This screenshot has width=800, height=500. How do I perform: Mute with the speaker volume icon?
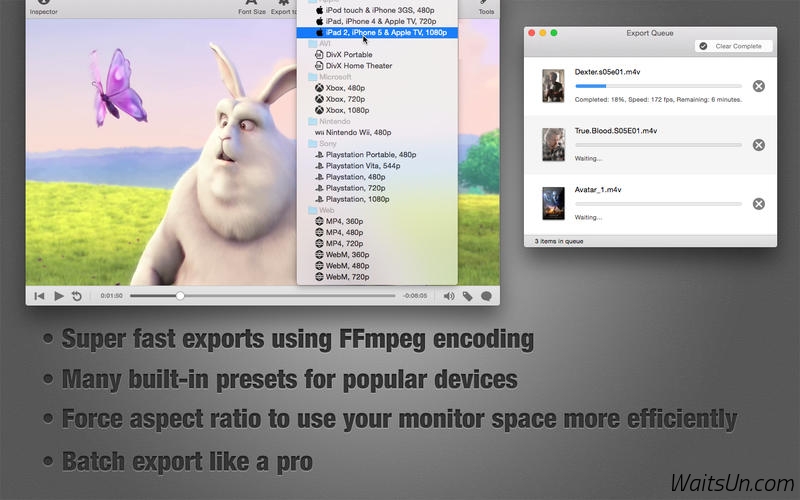tap(449, 296)
